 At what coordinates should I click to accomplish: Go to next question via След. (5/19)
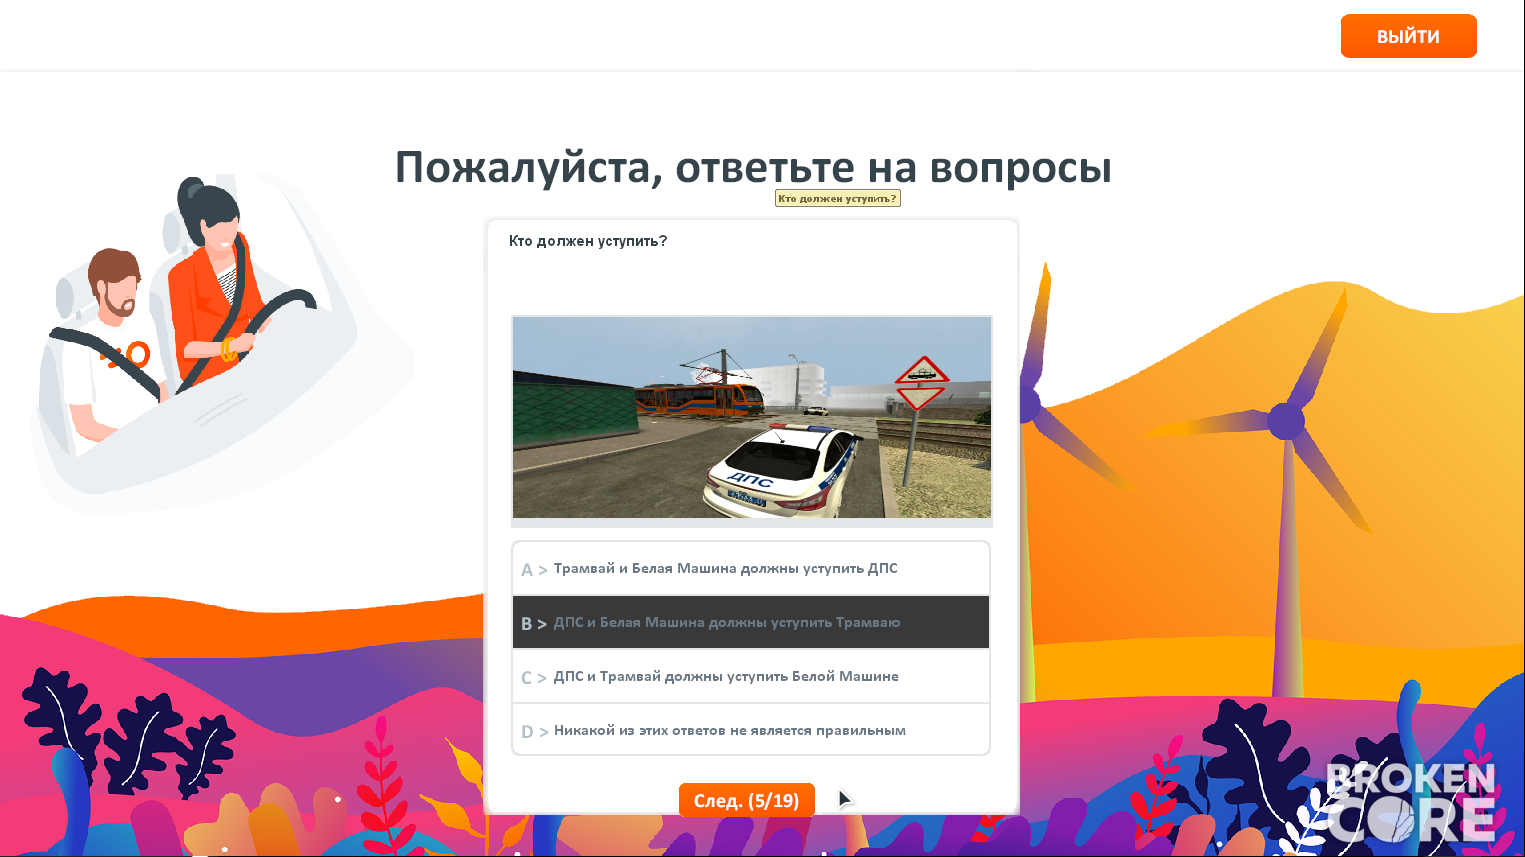[x=747, y=800]
